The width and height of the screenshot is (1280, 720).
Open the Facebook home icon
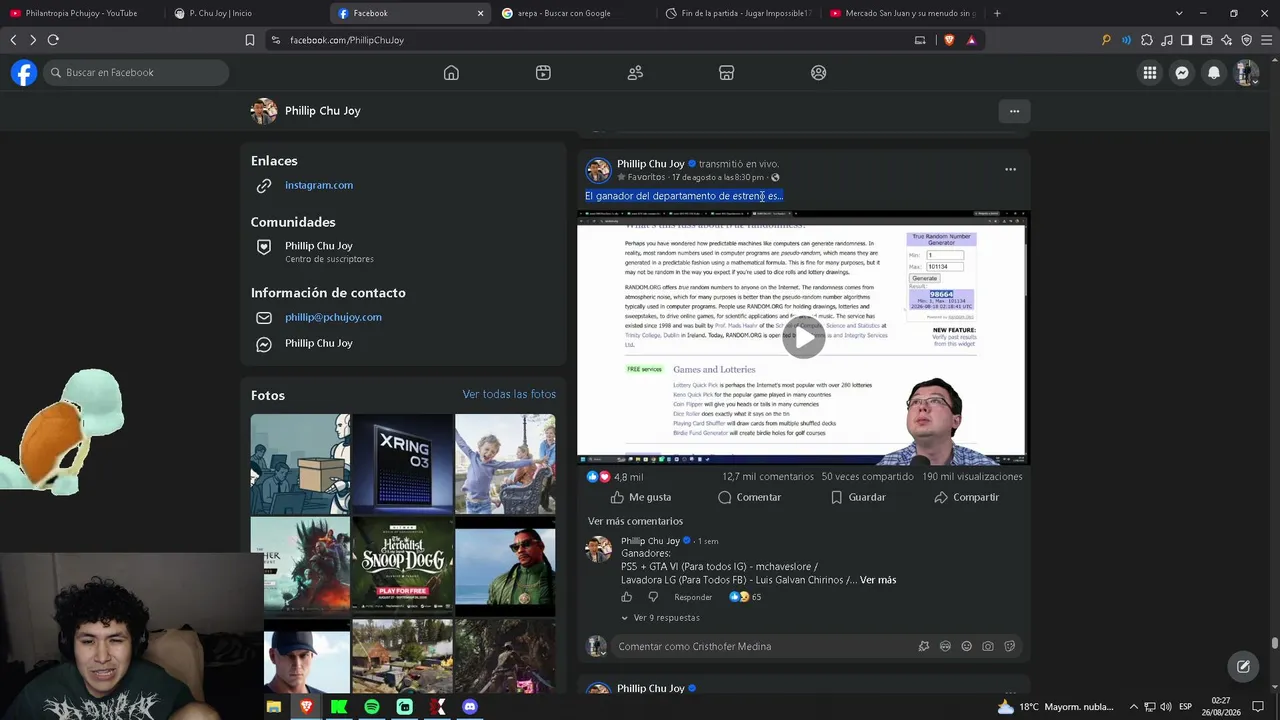coord(451,73)
